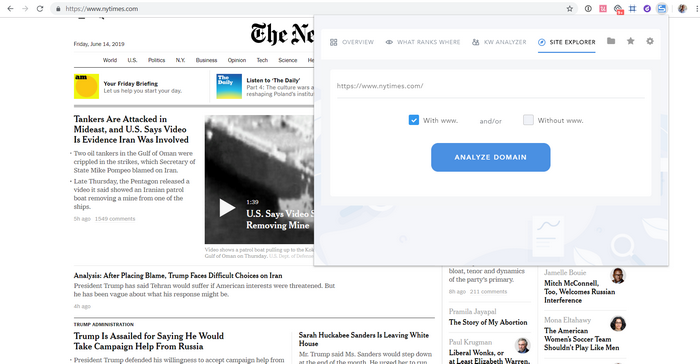Click the 'Friday, June 14, 2019' date text

99,44
